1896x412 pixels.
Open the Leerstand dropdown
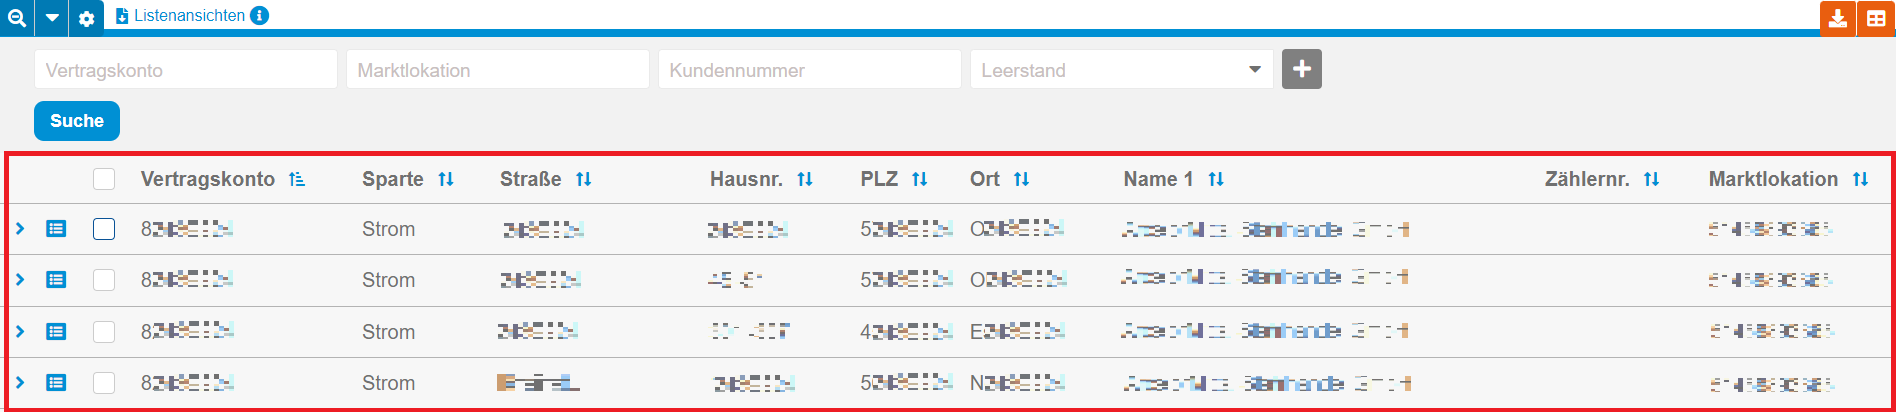[1121, 70]
